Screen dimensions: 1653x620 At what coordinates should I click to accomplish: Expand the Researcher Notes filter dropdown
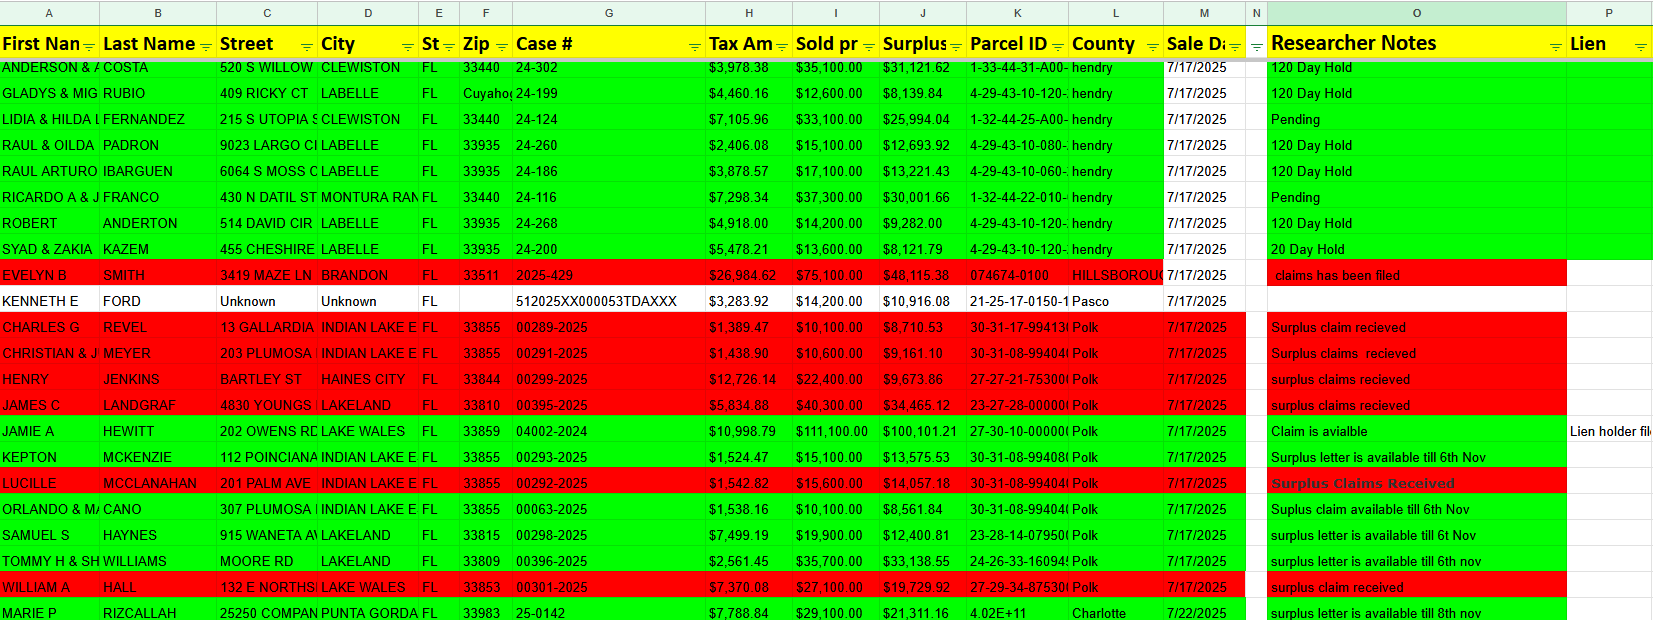(x=1555, y=46)
